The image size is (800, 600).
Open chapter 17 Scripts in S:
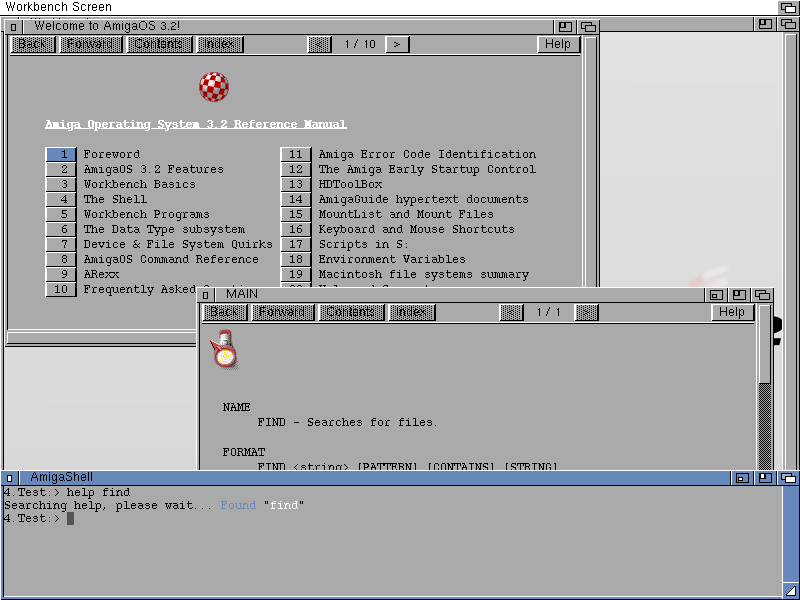(296, 244)
